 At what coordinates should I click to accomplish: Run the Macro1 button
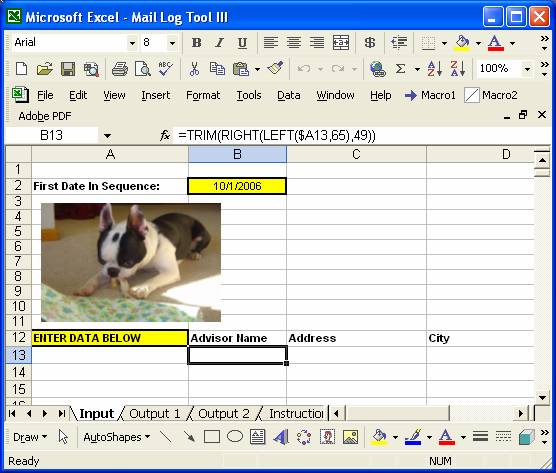(x=430, y=95)
